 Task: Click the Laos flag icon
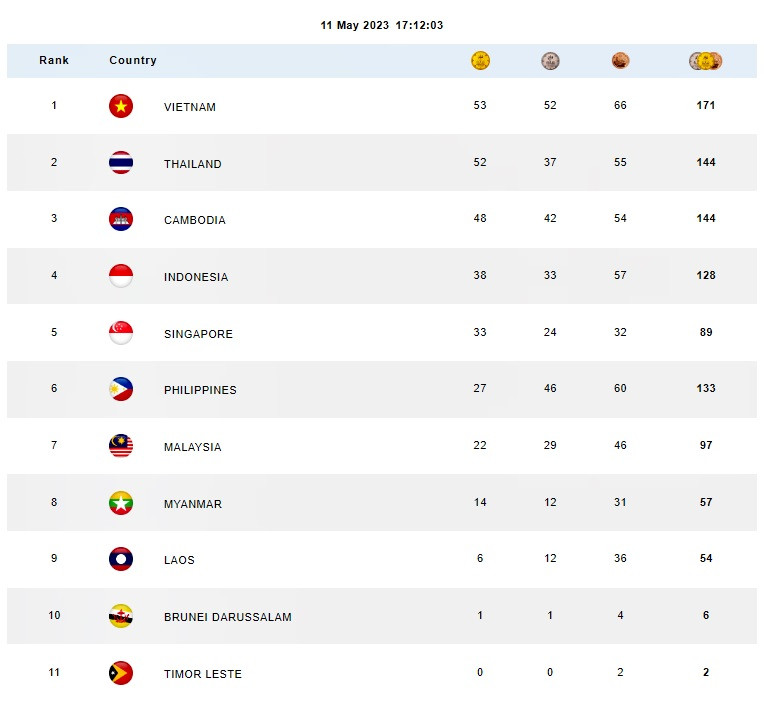tap(121, 559)
